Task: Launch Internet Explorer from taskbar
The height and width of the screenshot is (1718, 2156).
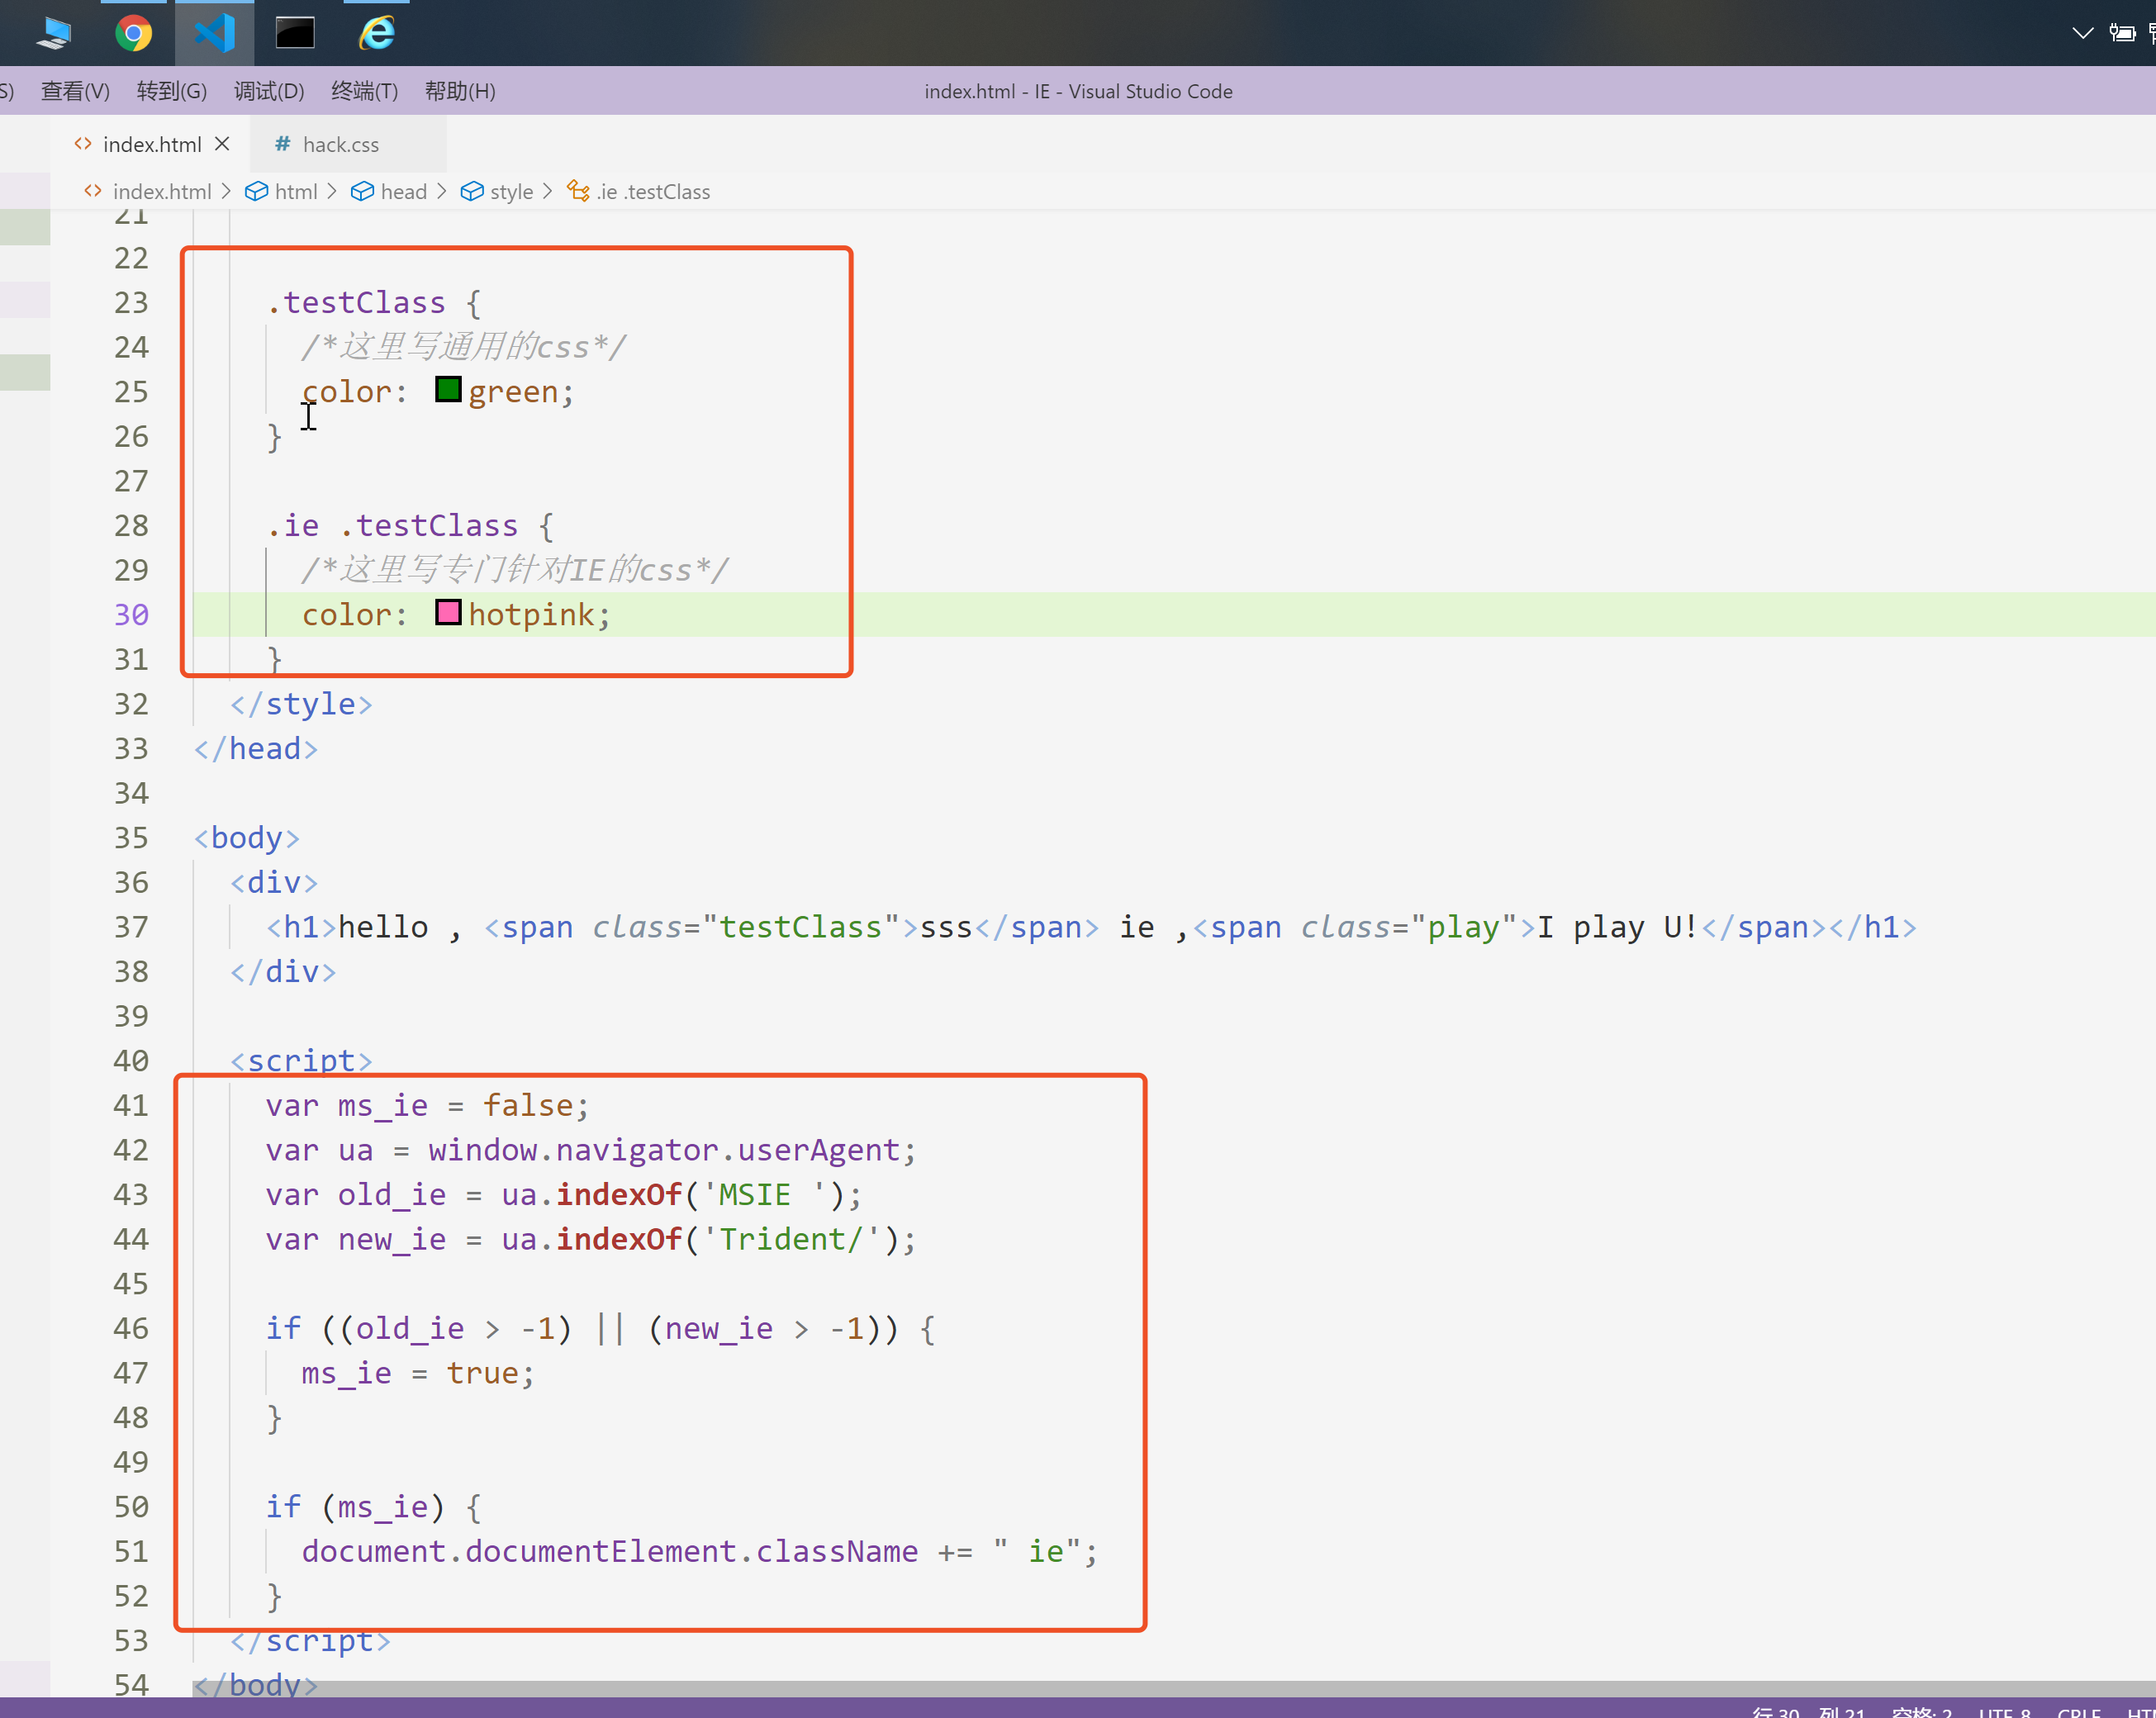Action: 377,33
